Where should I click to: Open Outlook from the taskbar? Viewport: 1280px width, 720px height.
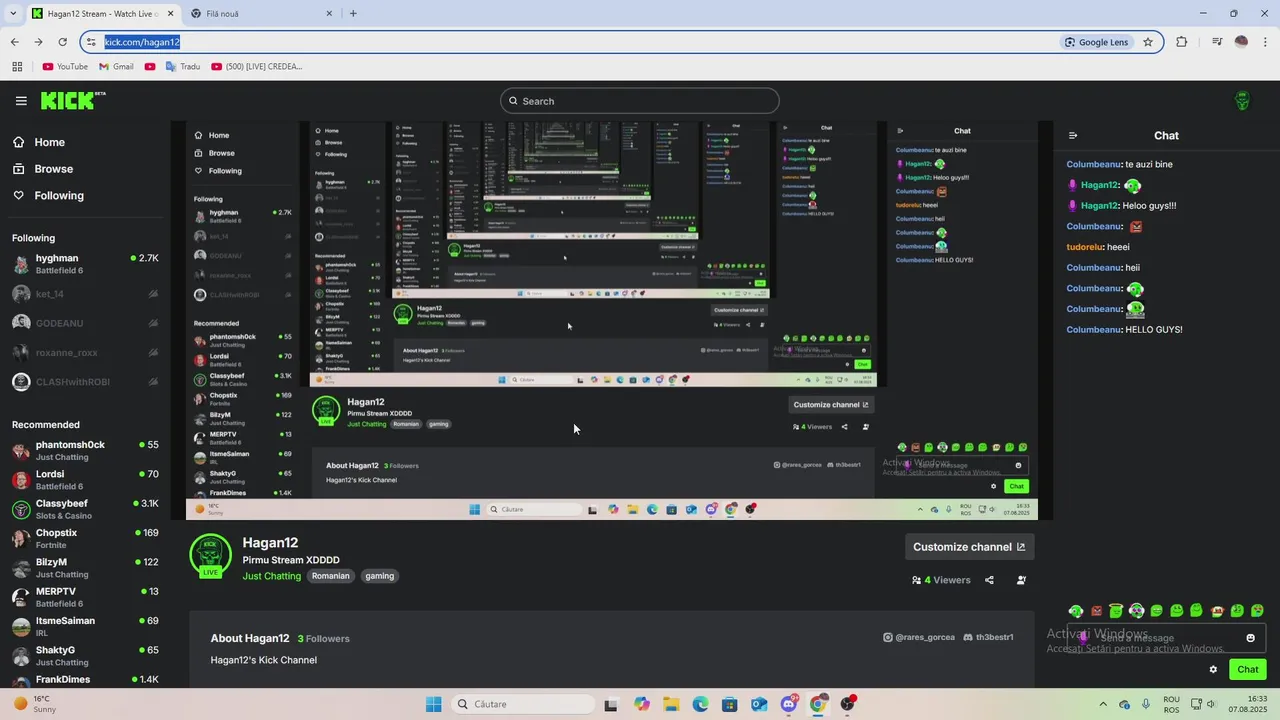pyautogui.click(x=759, y=704)
